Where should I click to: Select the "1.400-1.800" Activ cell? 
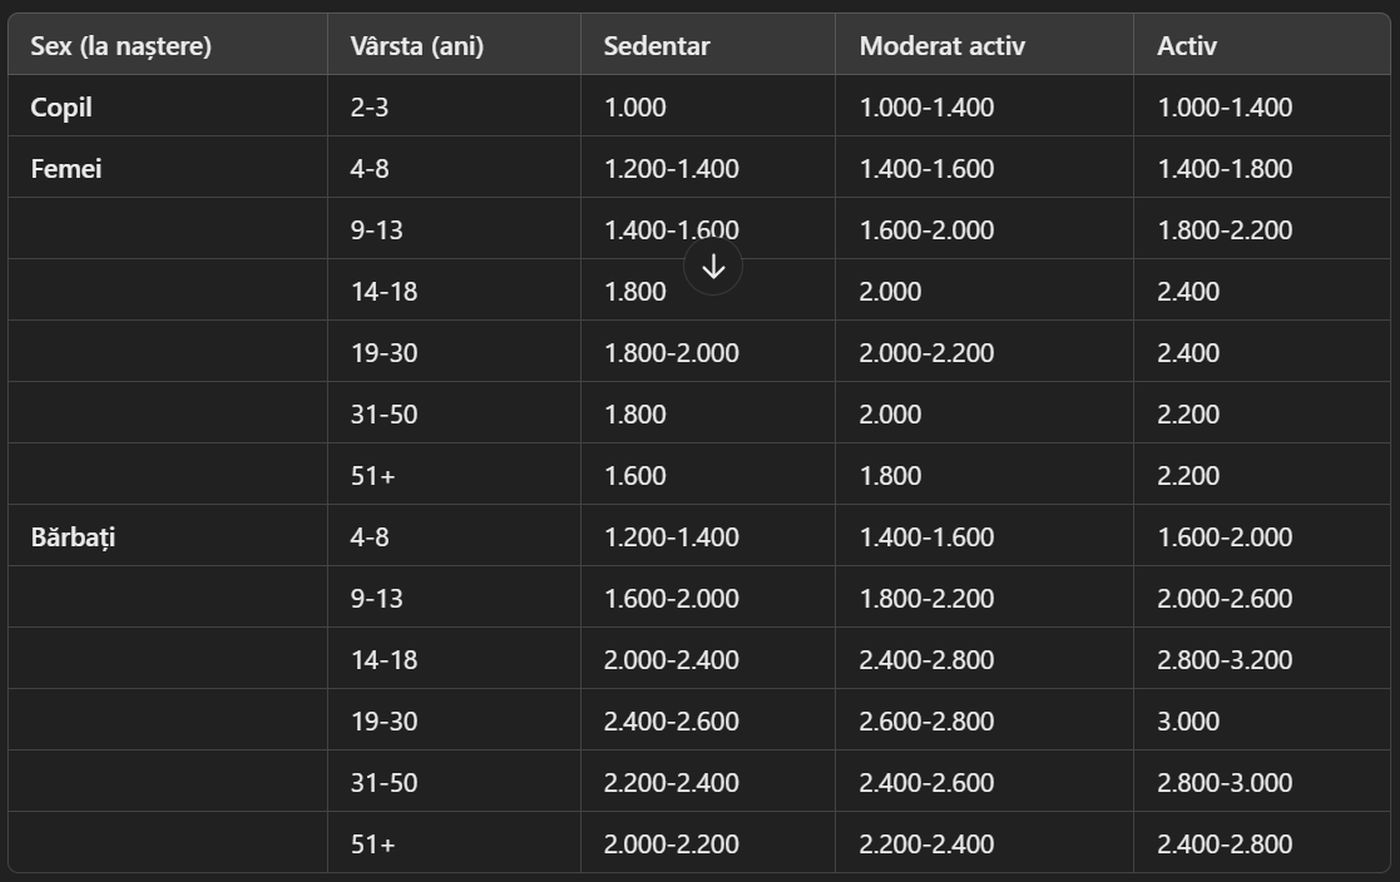(x=1224, y=169)
